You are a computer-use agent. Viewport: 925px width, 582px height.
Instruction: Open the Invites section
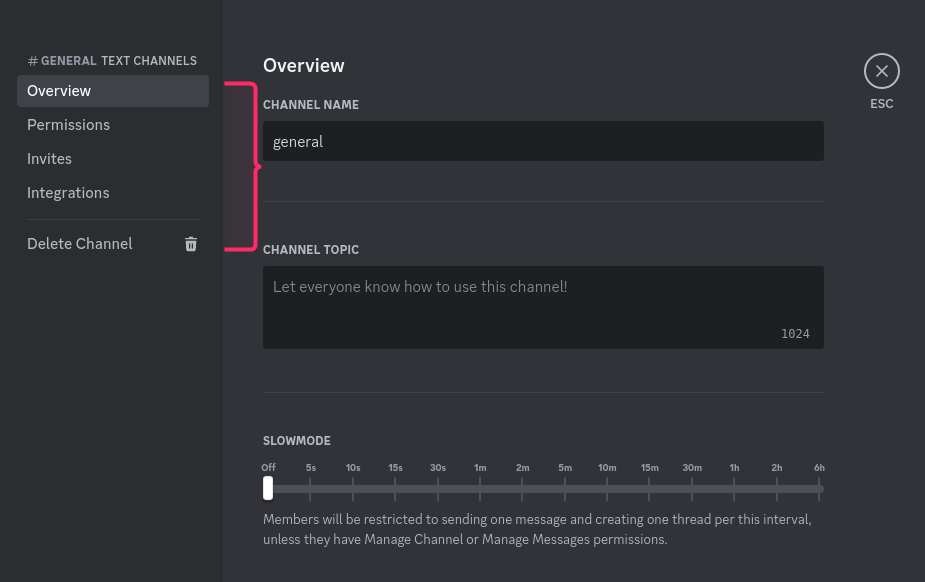tap(49, 159)
